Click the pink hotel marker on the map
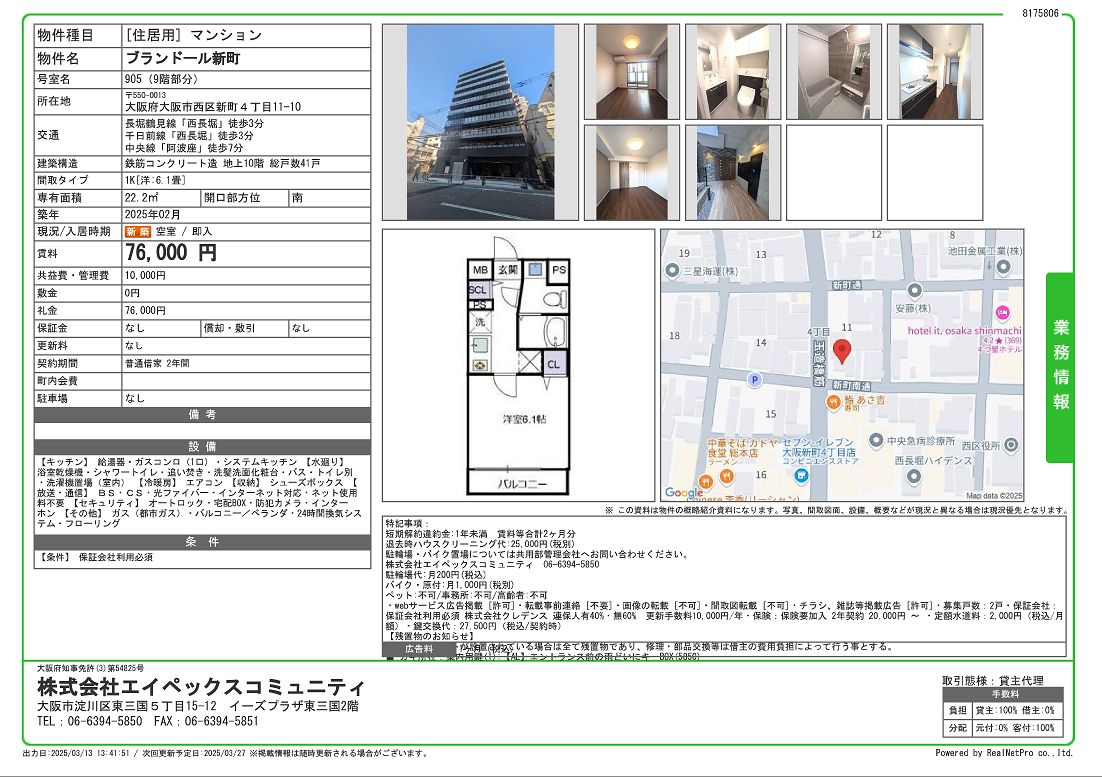The width and height of the screenshot is (1102, 777). tap(1003, 313)
